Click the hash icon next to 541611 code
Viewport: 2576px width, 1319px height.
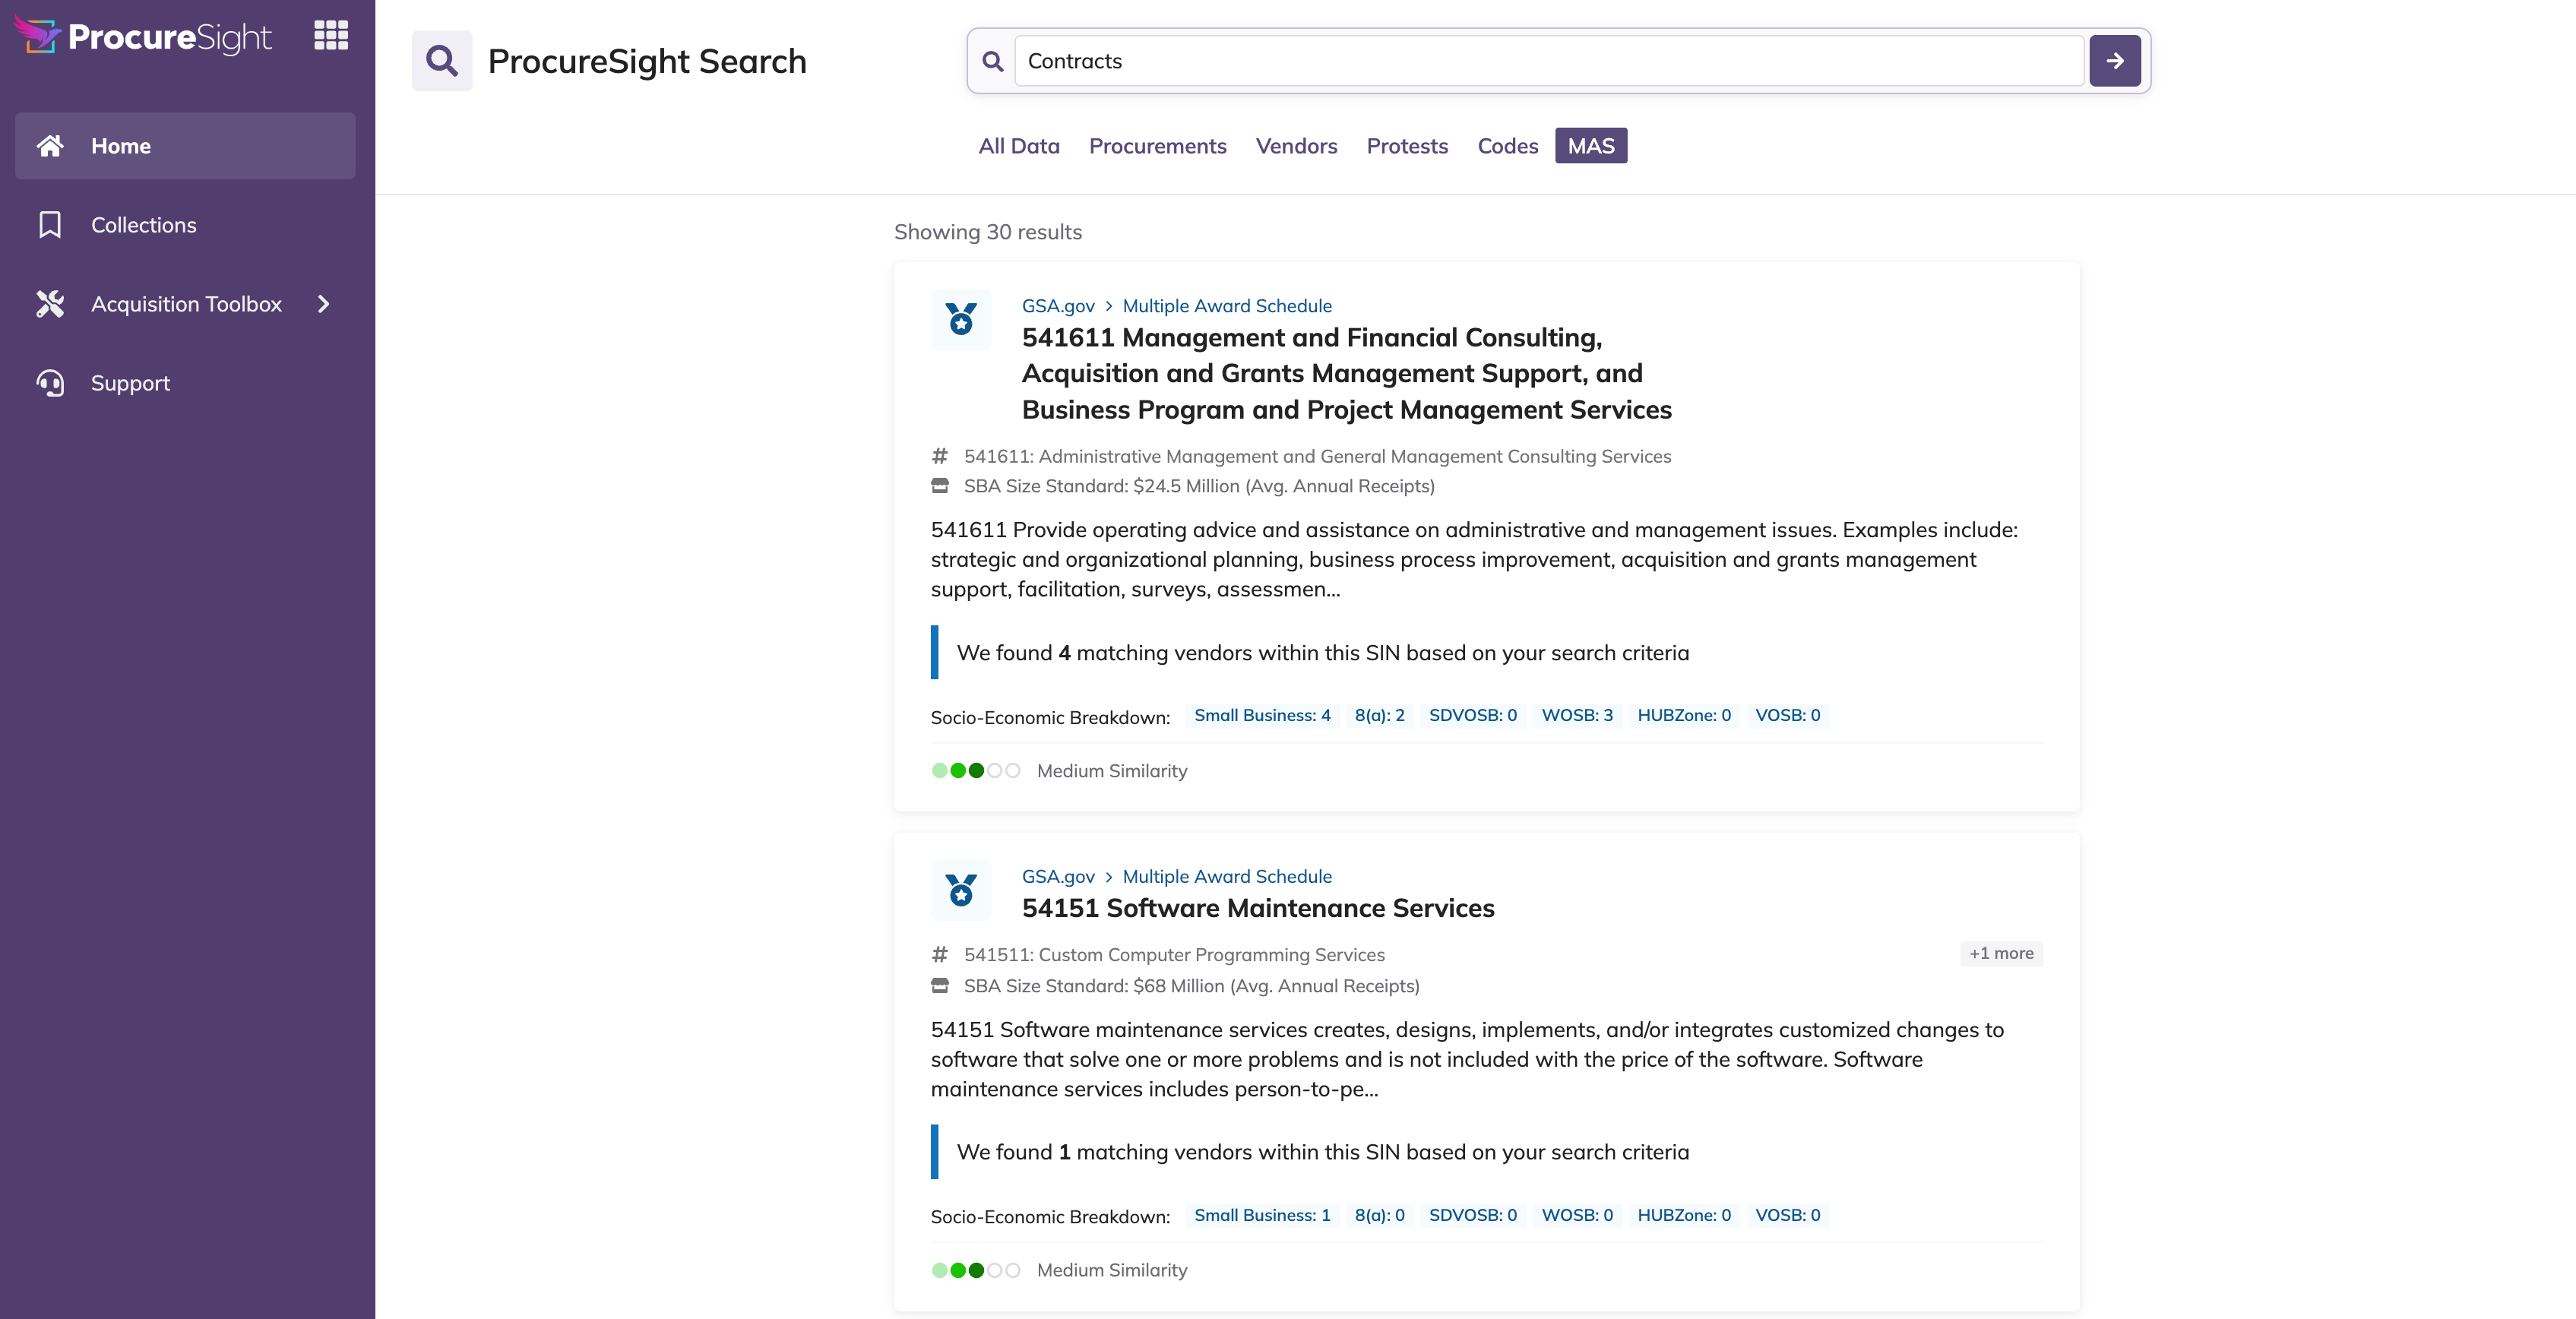pyautogui.click(x=940, y=456)
